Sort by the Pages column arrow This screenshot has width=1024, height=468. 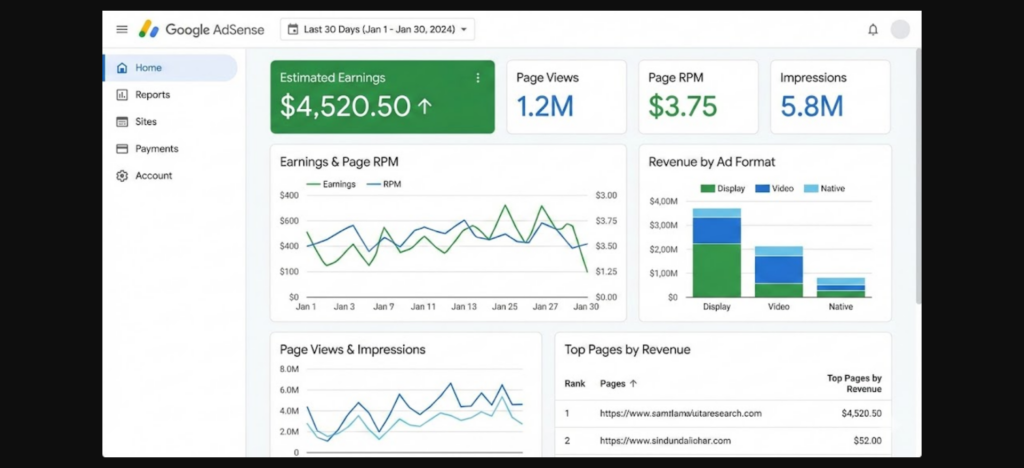[633, 384]
